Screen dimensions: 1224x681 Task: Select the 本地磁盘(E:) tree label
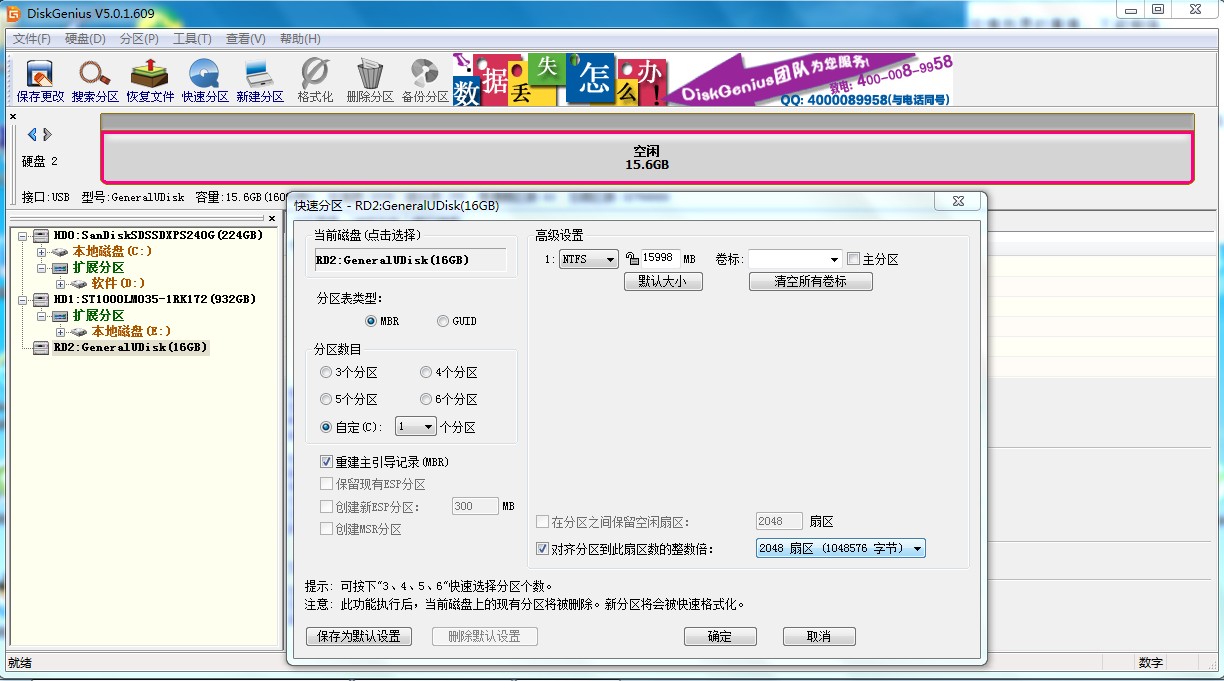coord(131,331)
